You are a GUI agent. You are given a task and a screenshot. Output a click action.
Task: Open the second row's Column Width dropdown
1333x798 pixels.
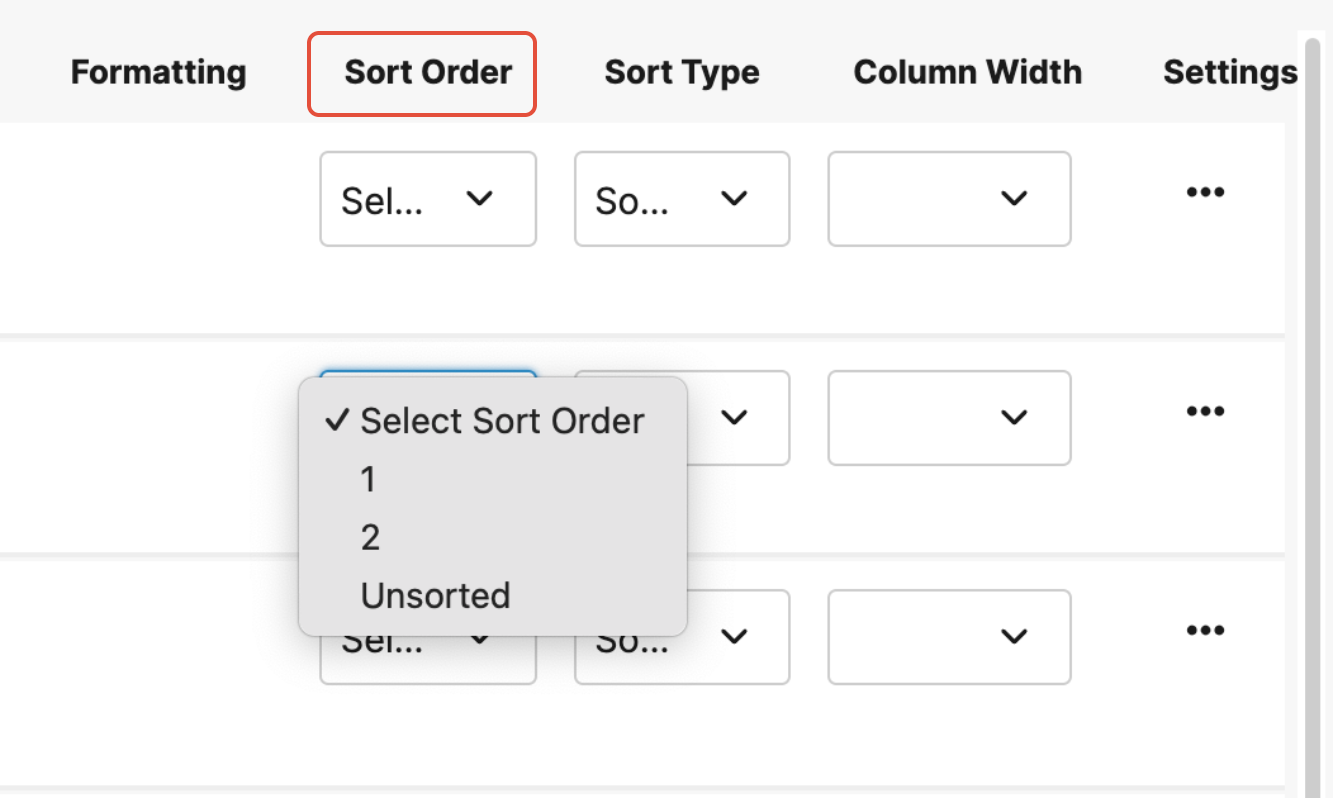(x=949, y=418)
